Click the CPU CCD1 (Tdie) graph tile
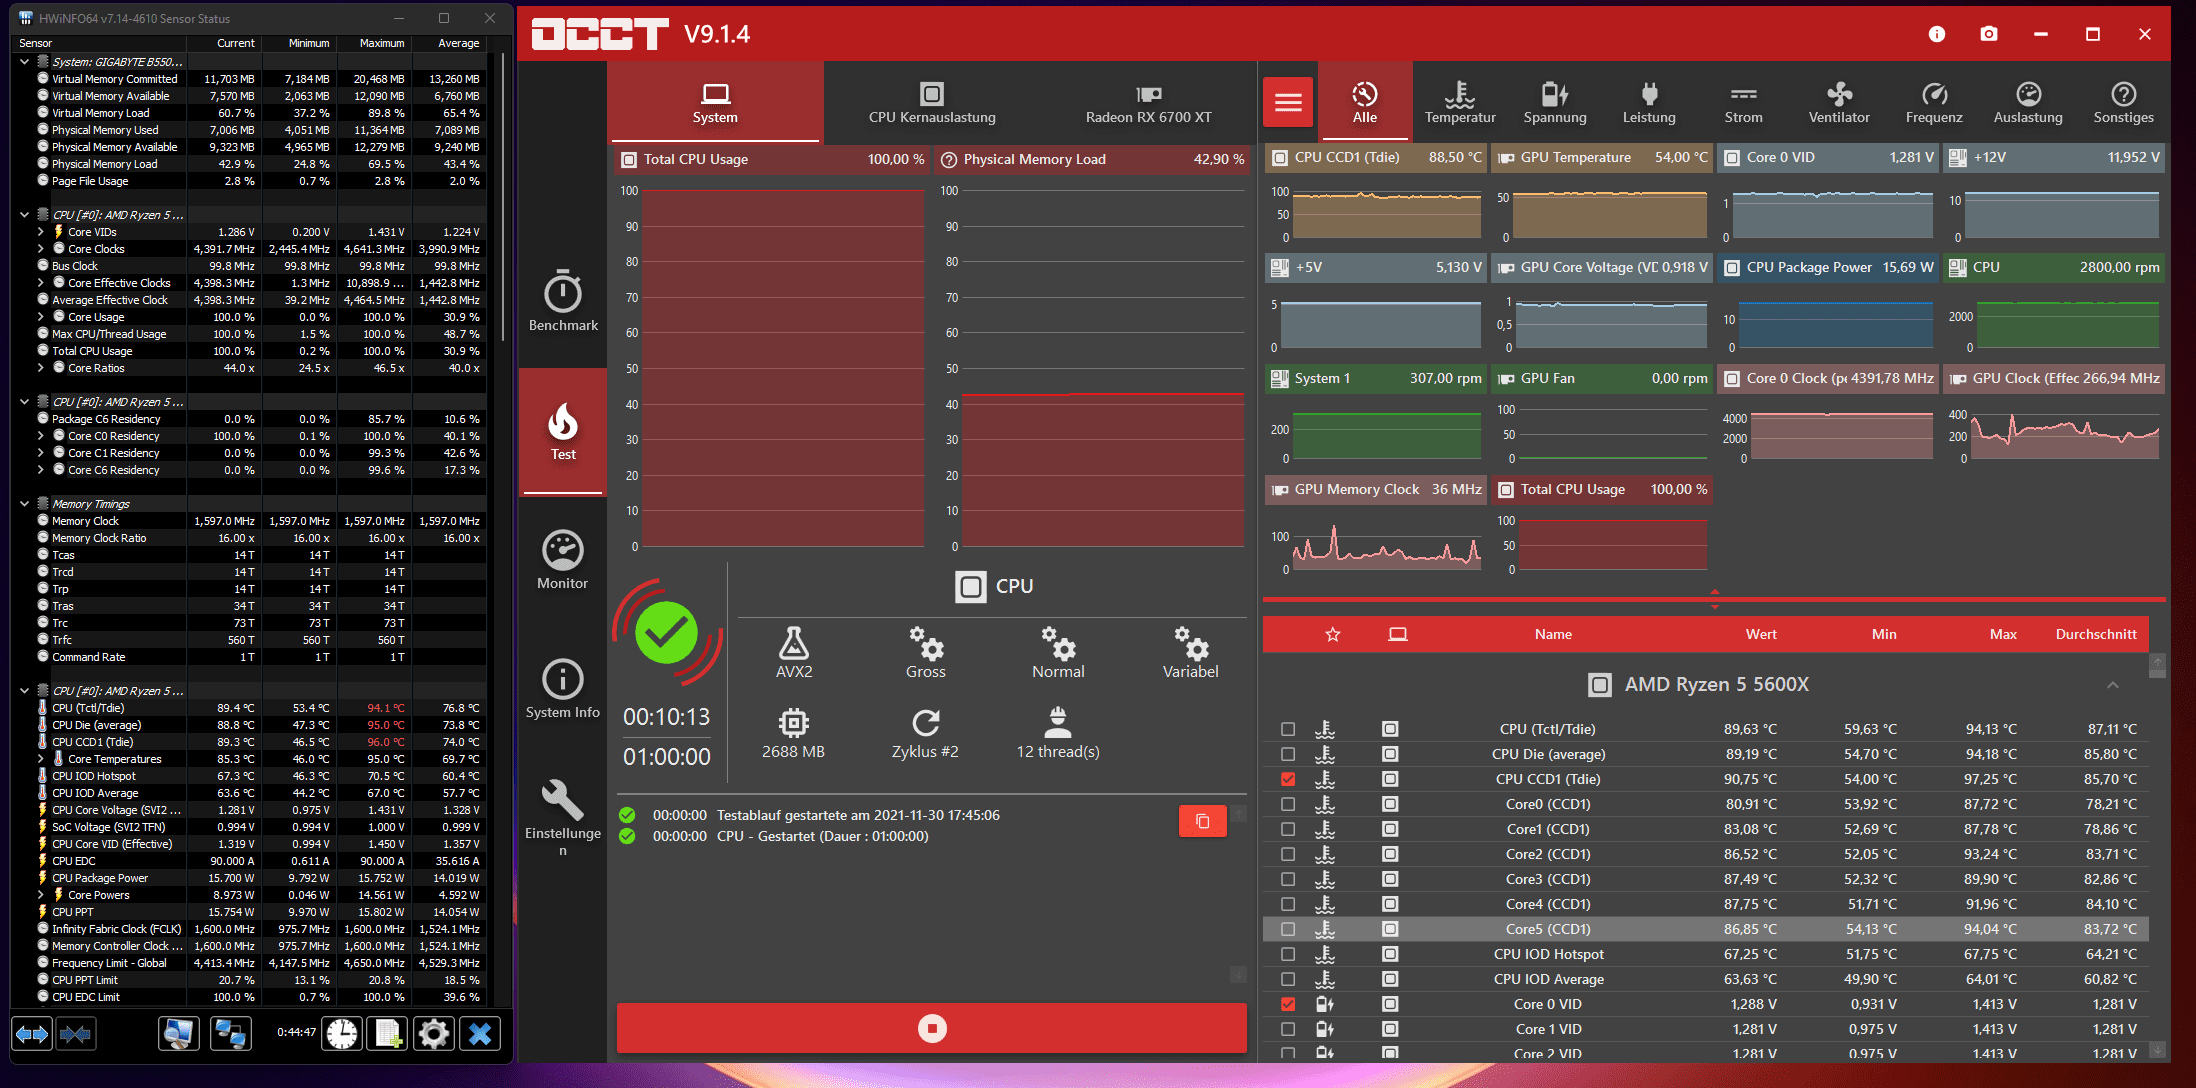Screen dimensions: 2196x1088 (x=1376, y=194)
